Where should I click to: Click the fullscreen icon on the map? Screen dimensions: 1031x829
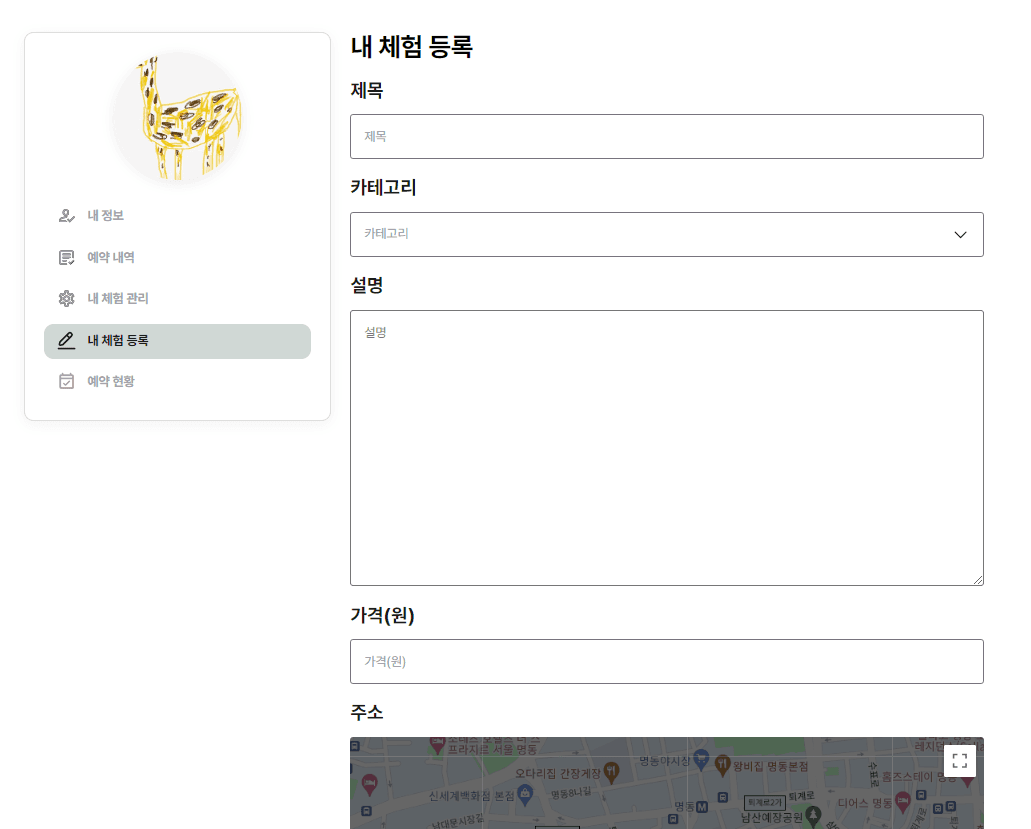(958, 760)
